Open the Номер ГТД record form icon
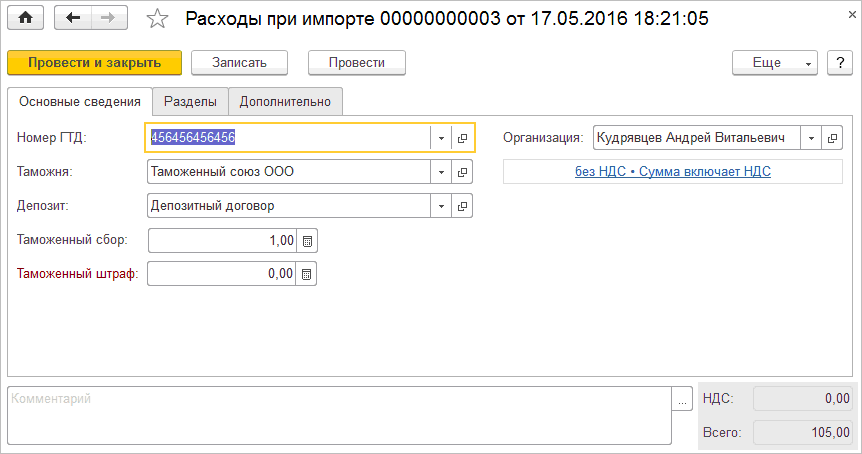The height and width of the screenshot is (454, 862). pyautogui.click(x=462, y=138)
